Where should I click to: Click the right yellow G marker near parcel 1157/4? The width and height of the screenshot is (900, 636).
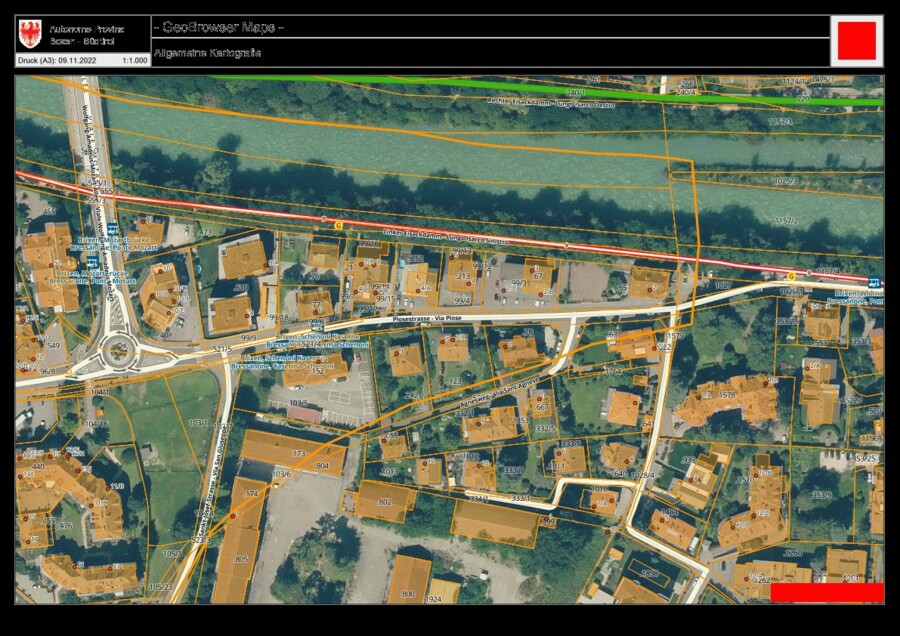[792, 275]
